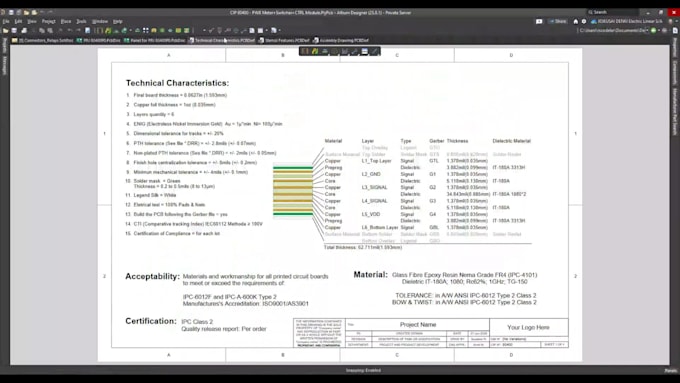Open the Tools menu
Image resolution: width=680 pixels, height=383 pixels.
coord(82,21)
